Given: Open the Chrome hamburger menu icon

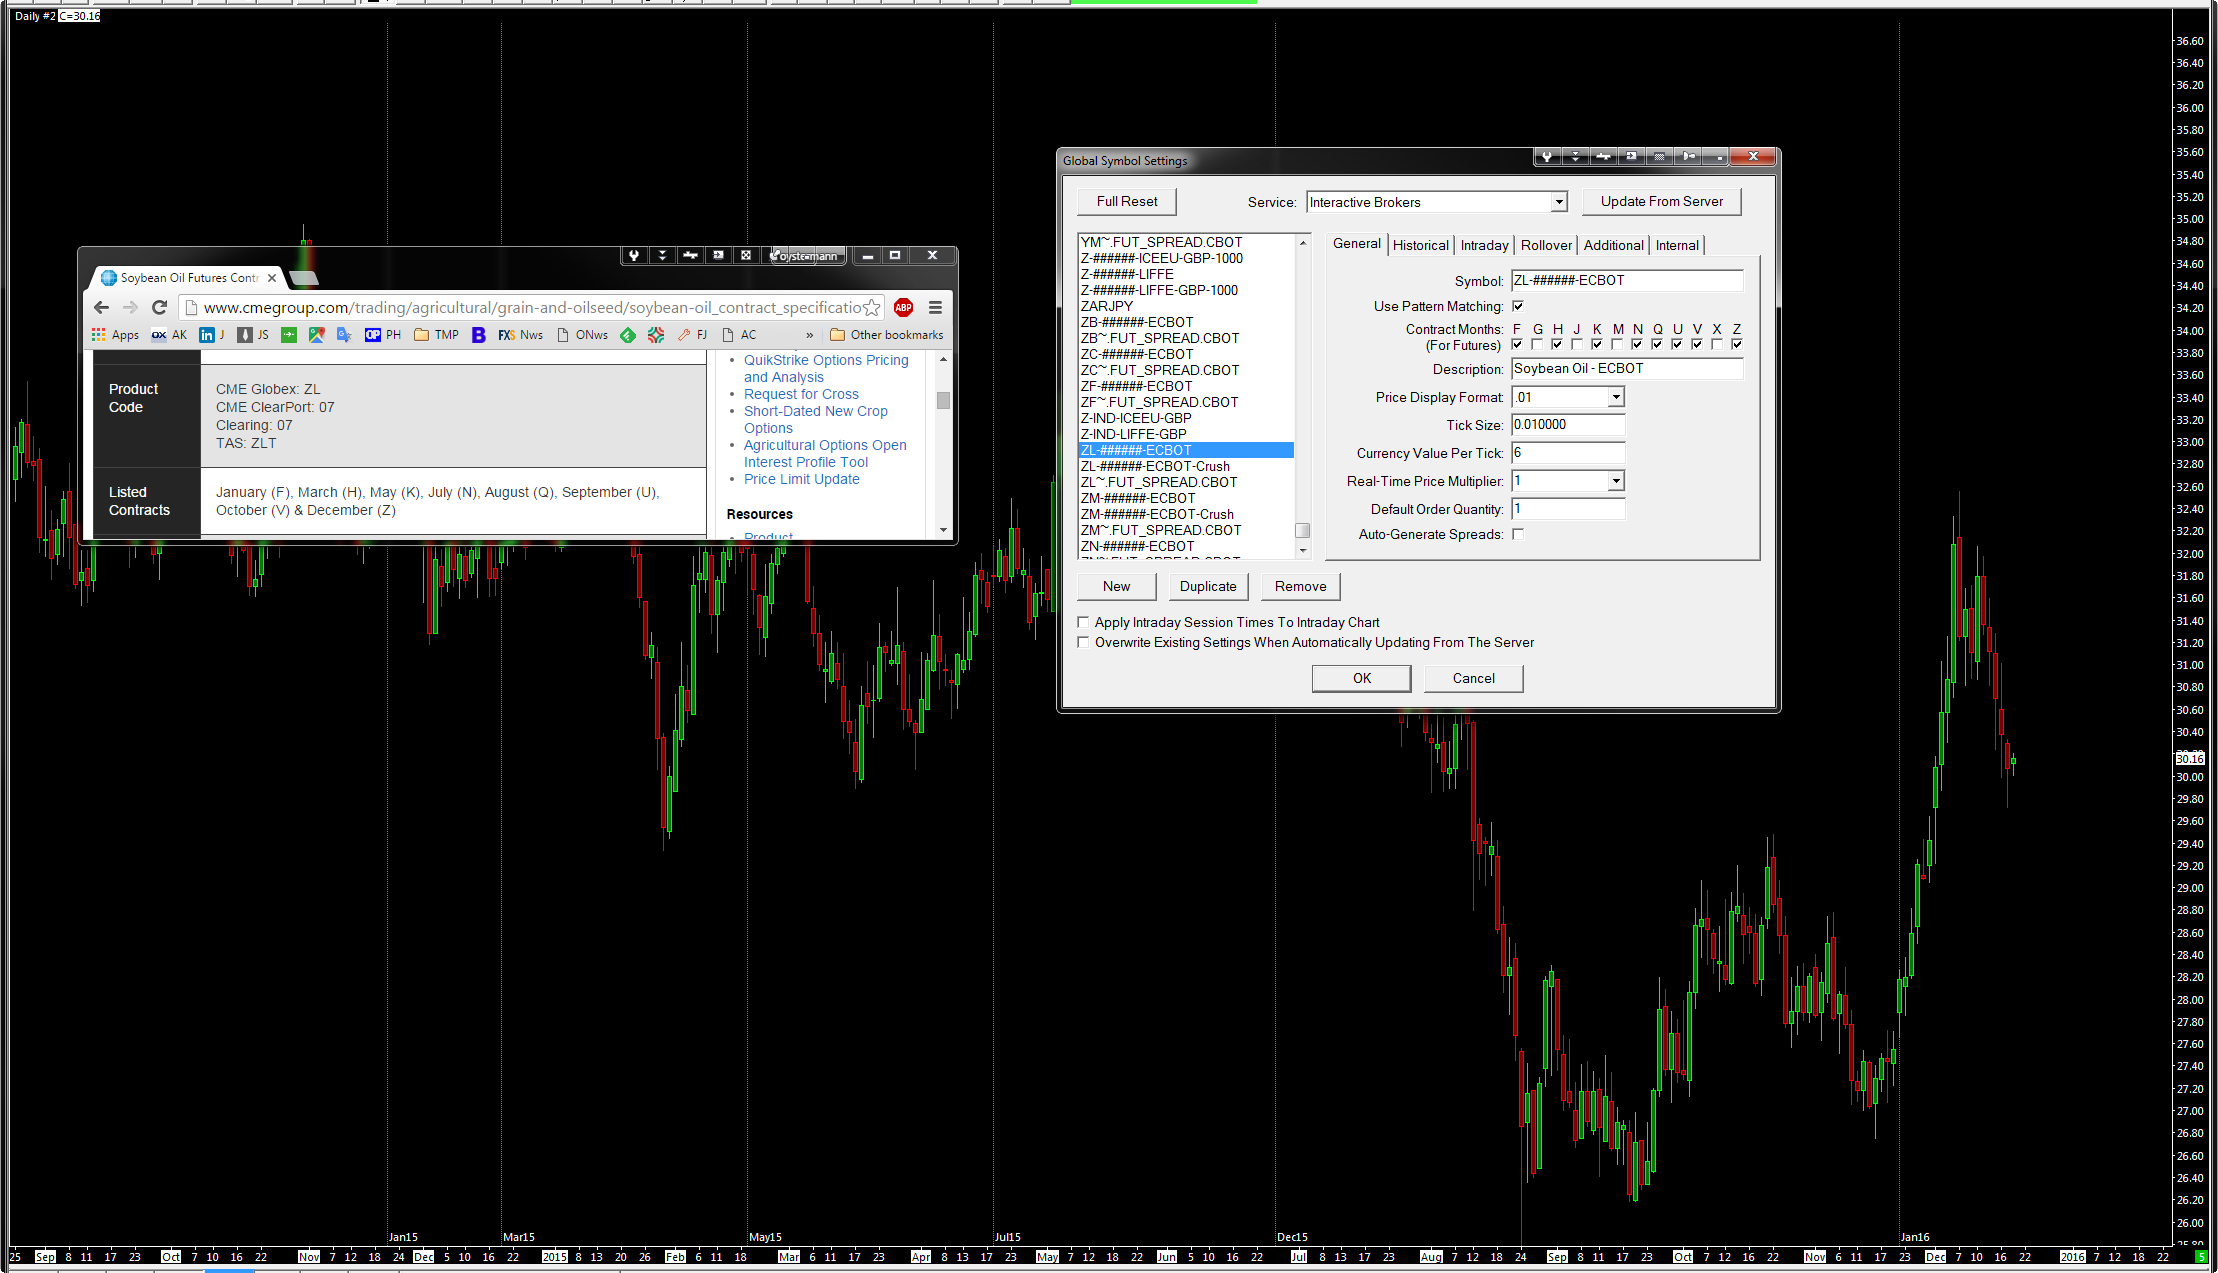Looking at the screenshot, I should point(935,308).
